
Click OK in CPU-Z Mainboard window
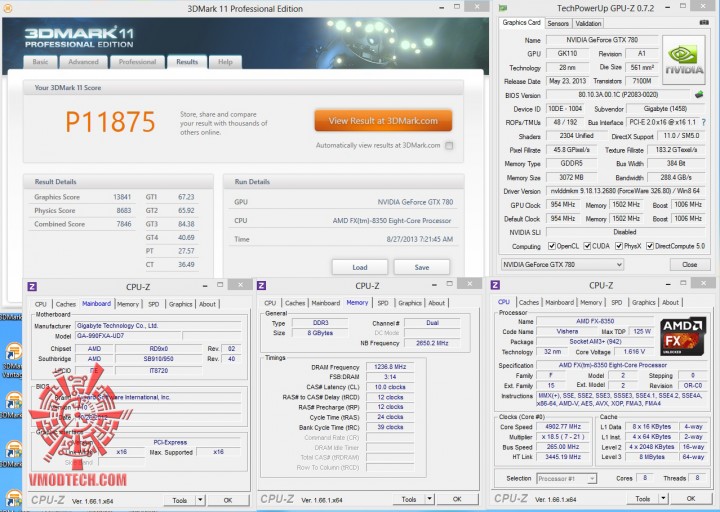(228, 500)
